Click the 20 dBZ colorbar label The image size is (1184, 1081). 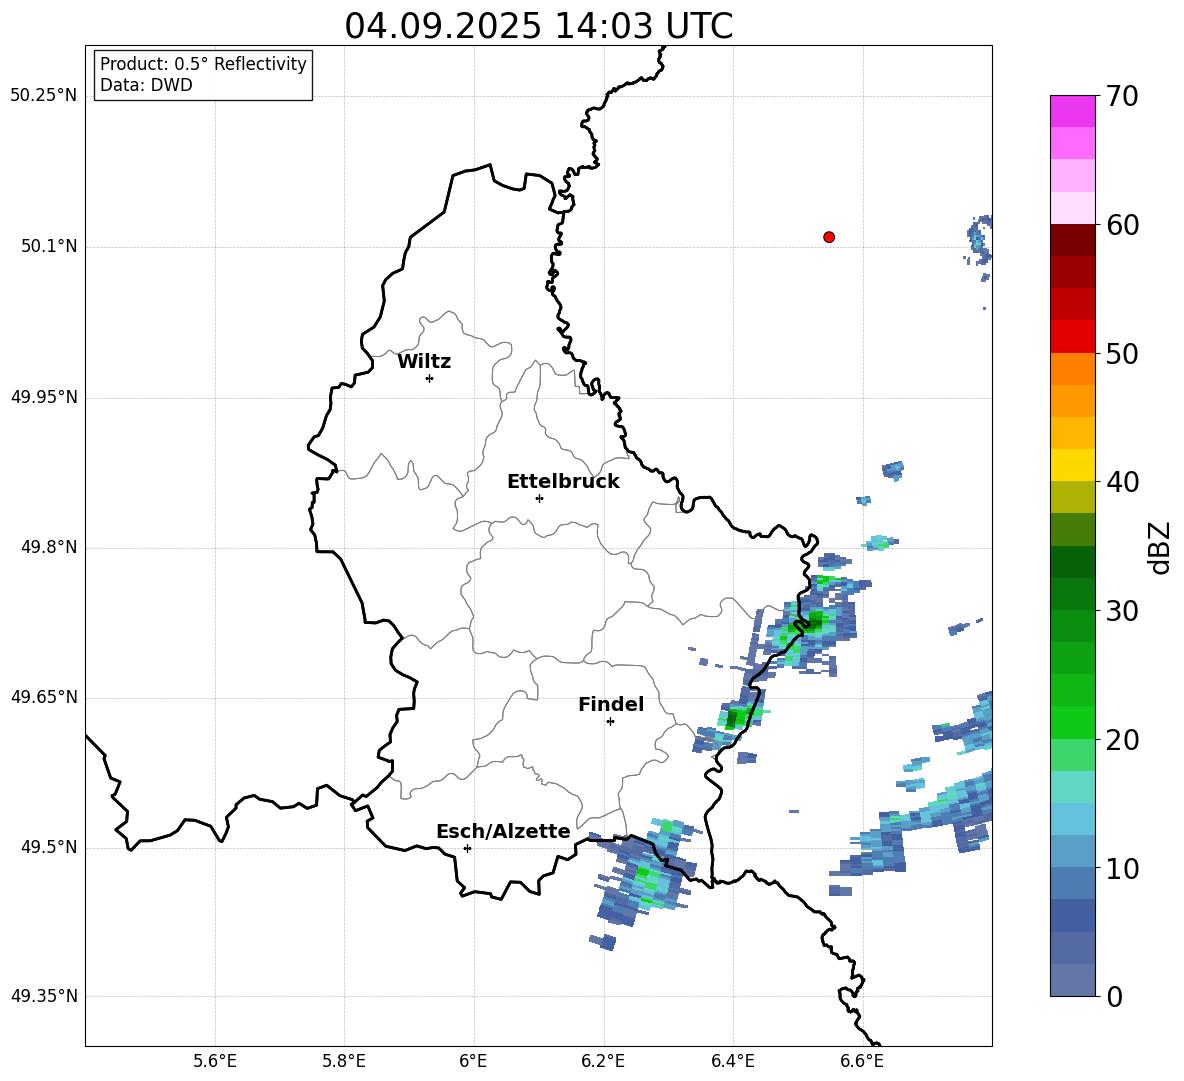click(x=1122, y=740)
